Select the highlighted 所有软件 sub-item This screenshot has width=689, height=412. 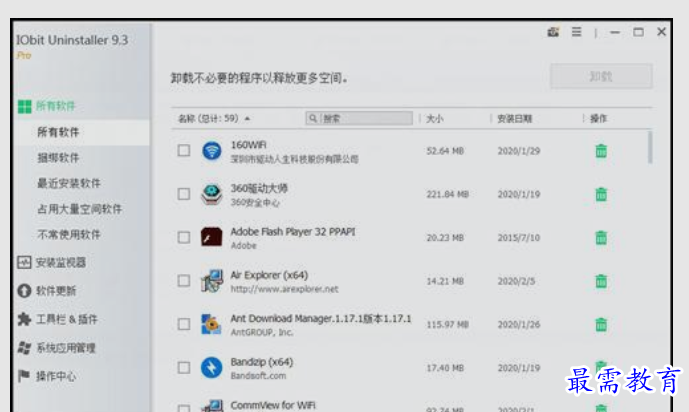[81, 132]
